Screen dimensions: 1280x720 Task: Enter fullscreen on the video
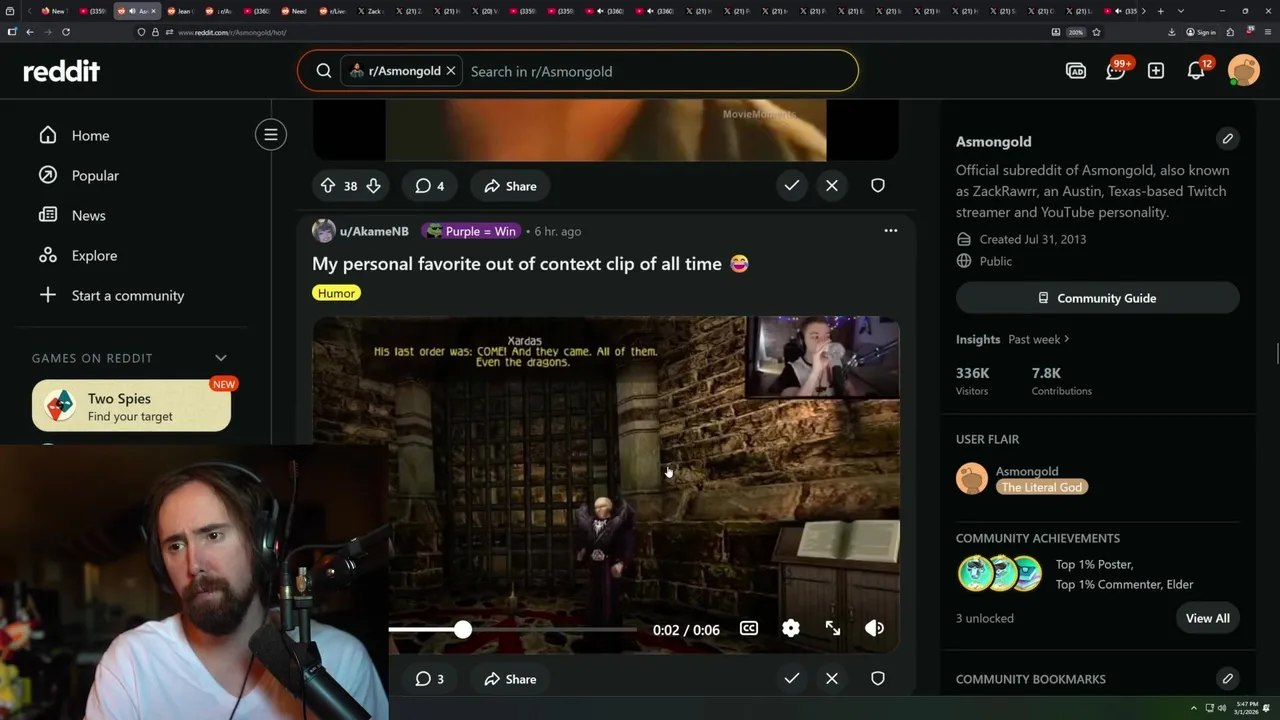(x=833, y=628)
